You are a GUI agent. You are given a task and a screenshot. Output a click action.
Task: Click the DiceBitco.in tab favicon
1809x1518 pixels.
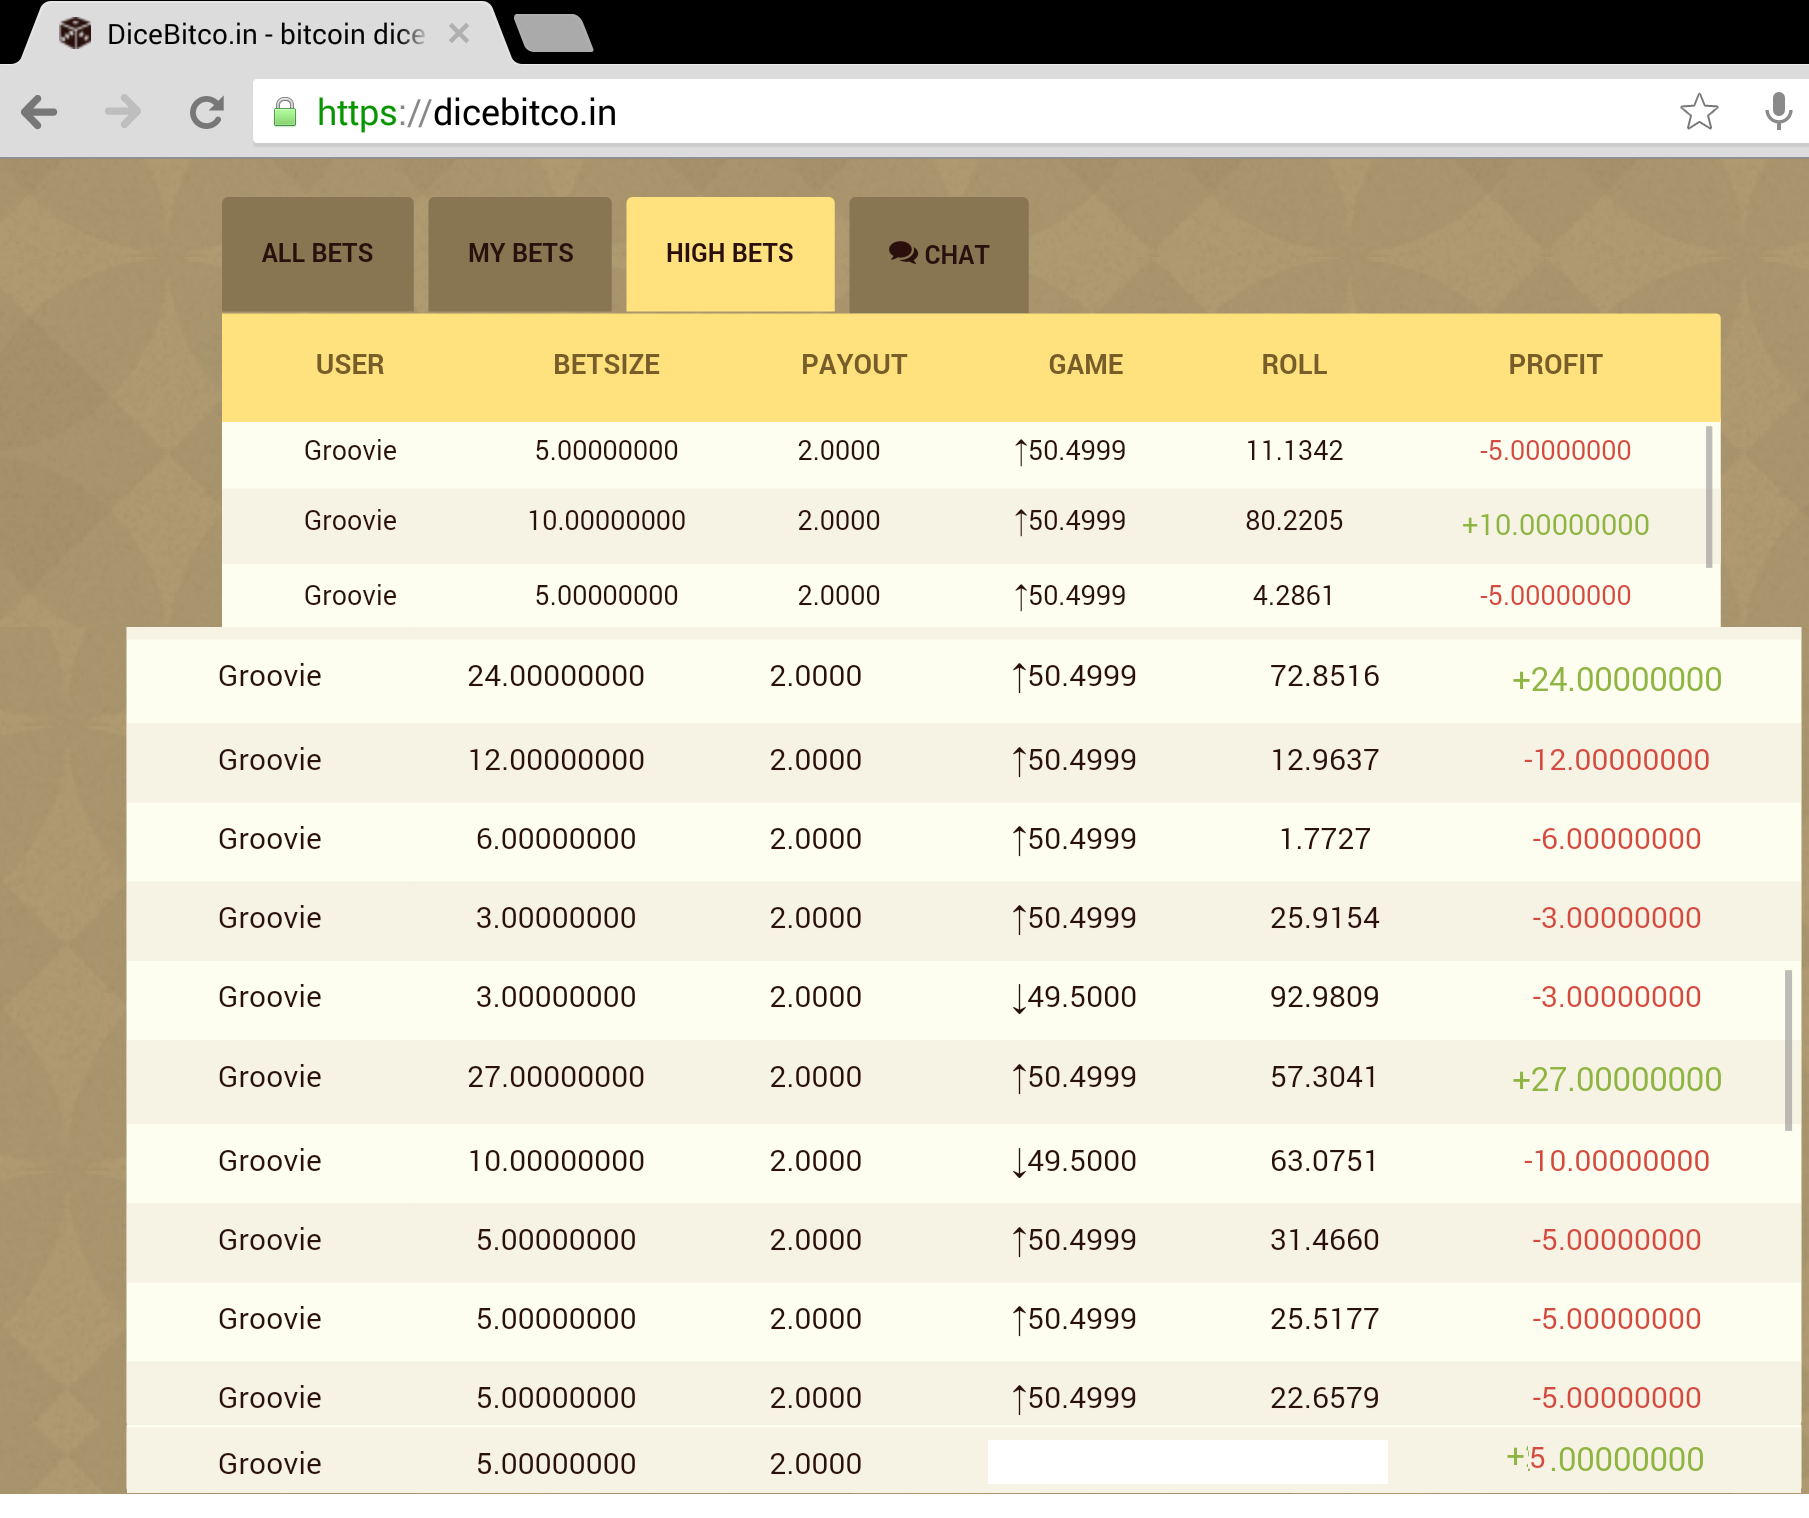(75, 33)
